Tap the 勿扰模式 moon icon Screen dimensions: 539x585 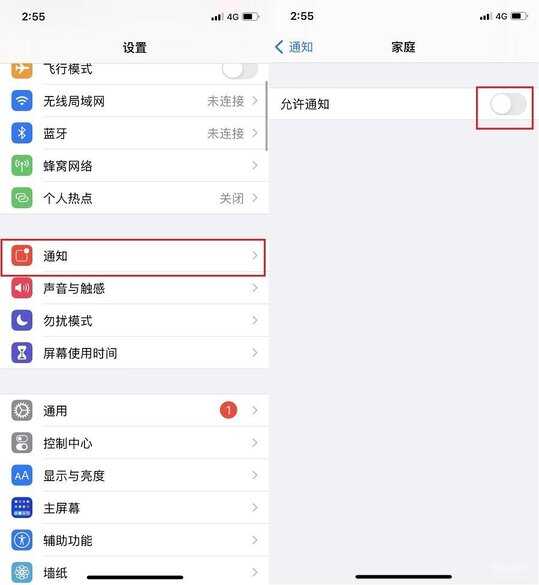22,320
